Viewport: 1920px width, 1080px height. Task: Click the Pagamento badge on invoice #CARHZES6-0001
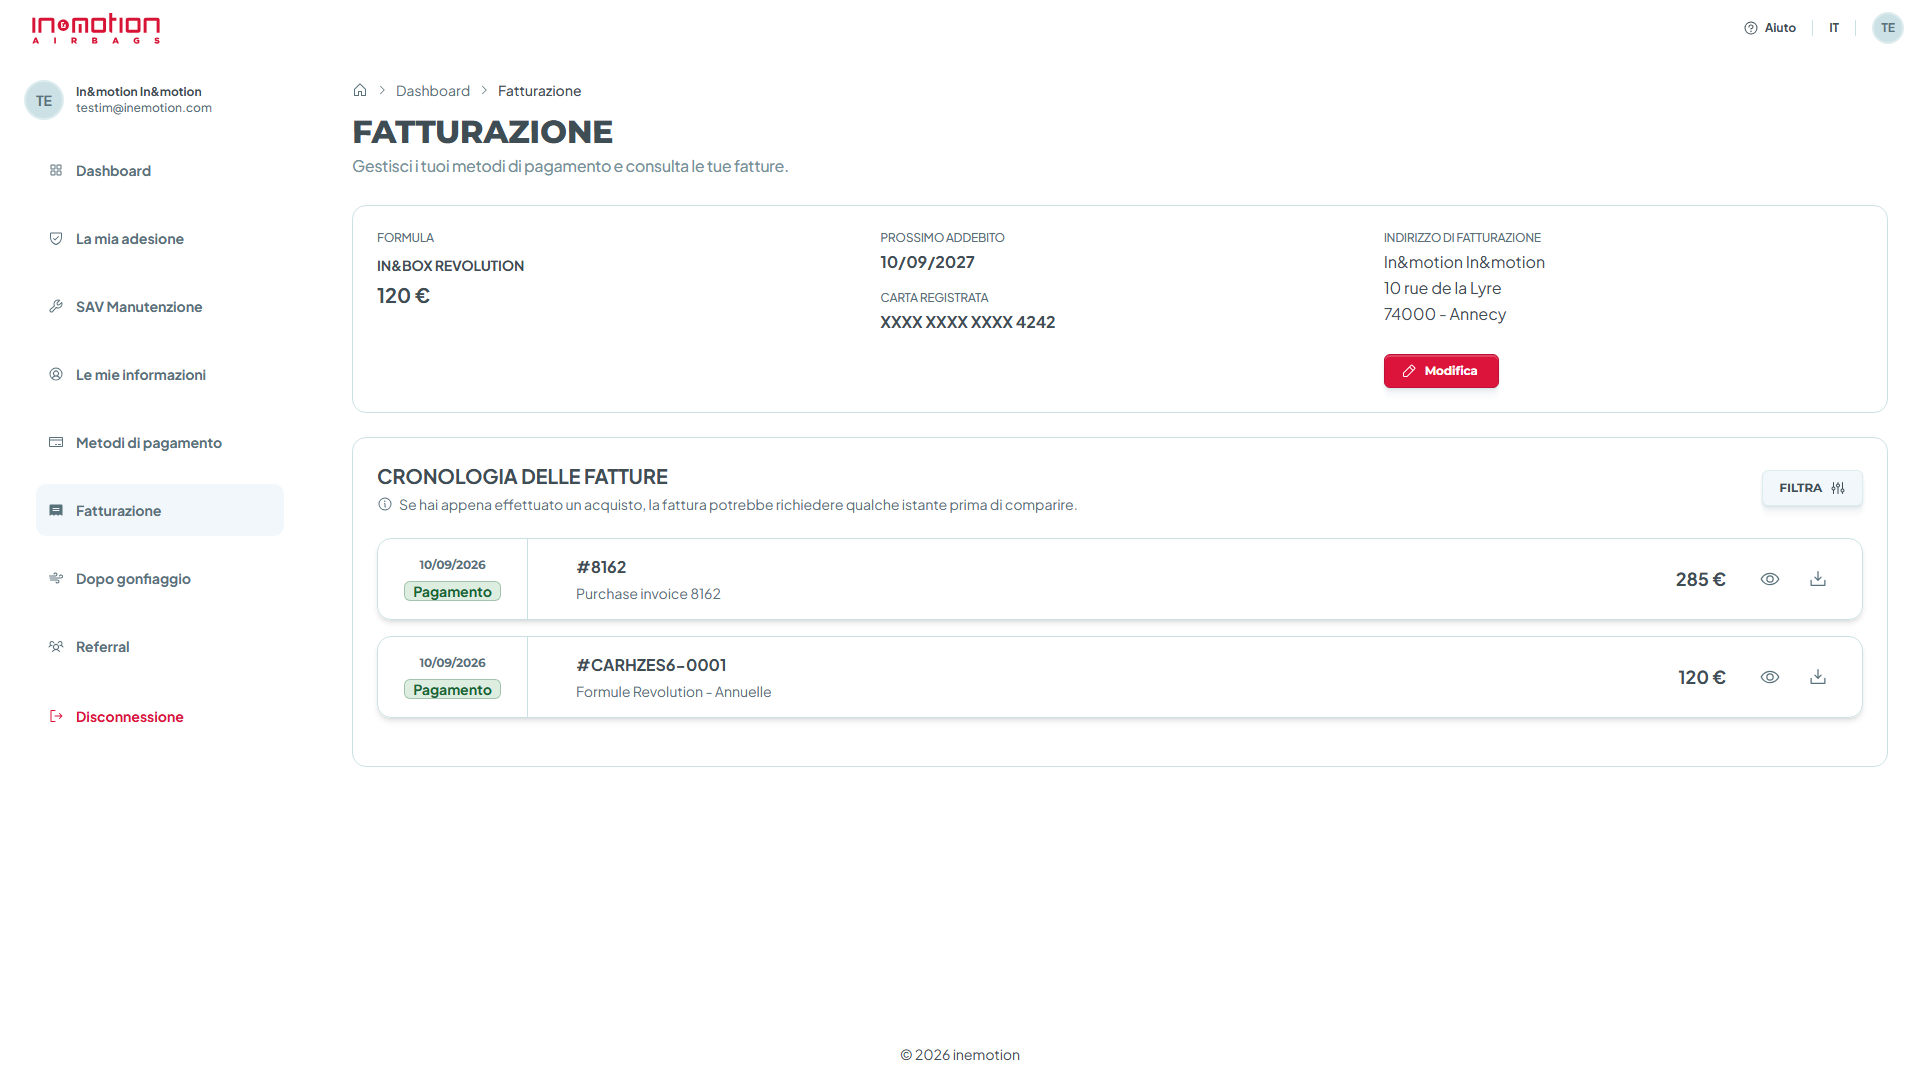point(452,690)
